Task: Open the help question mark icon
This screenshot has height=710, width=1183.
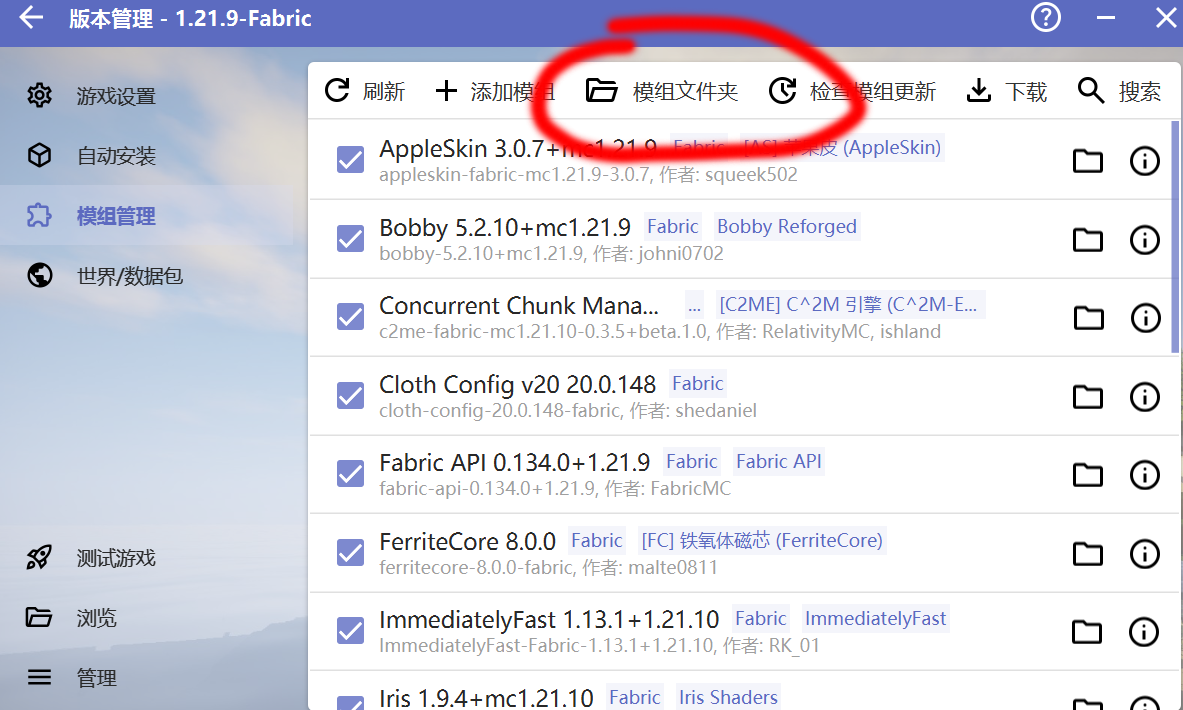Action: (1045, 18)
